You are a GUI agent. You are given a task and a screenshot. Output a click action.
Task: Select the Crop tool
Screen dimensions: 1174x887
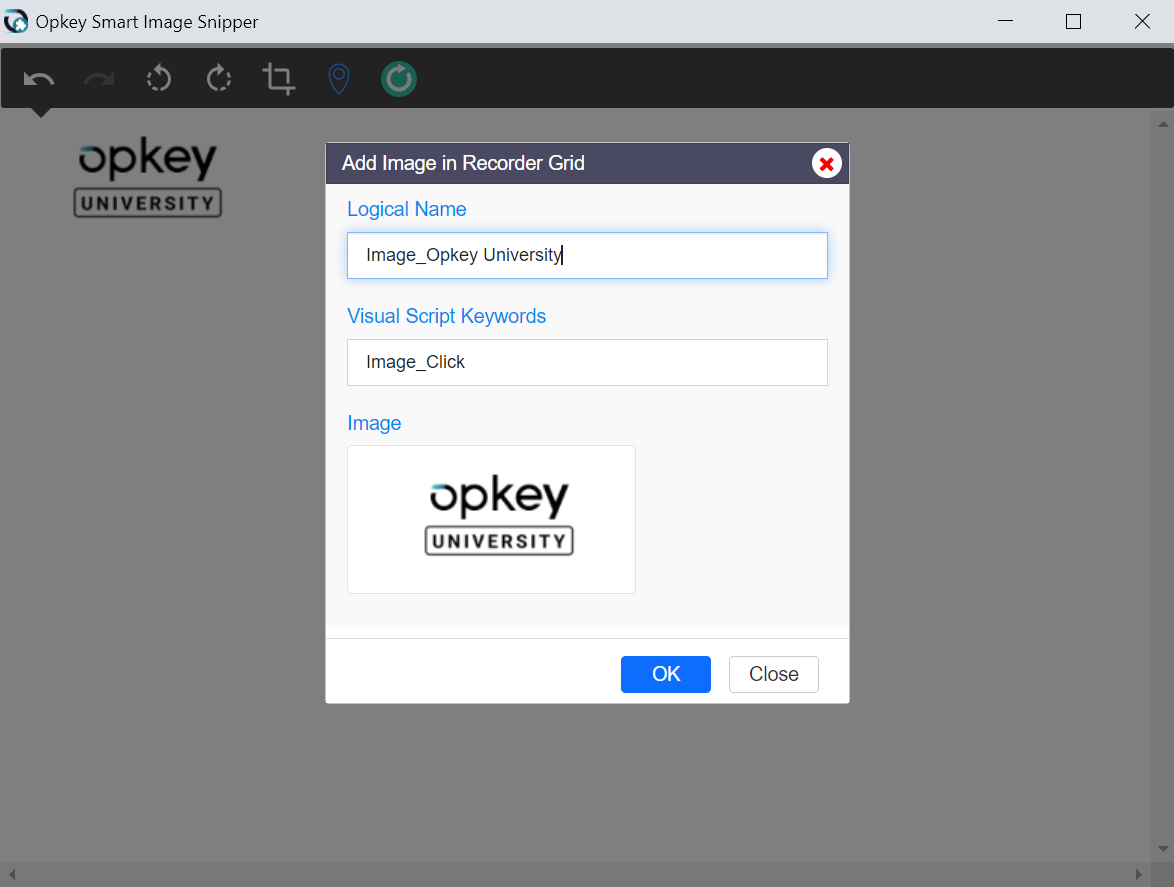click(279, 79)
